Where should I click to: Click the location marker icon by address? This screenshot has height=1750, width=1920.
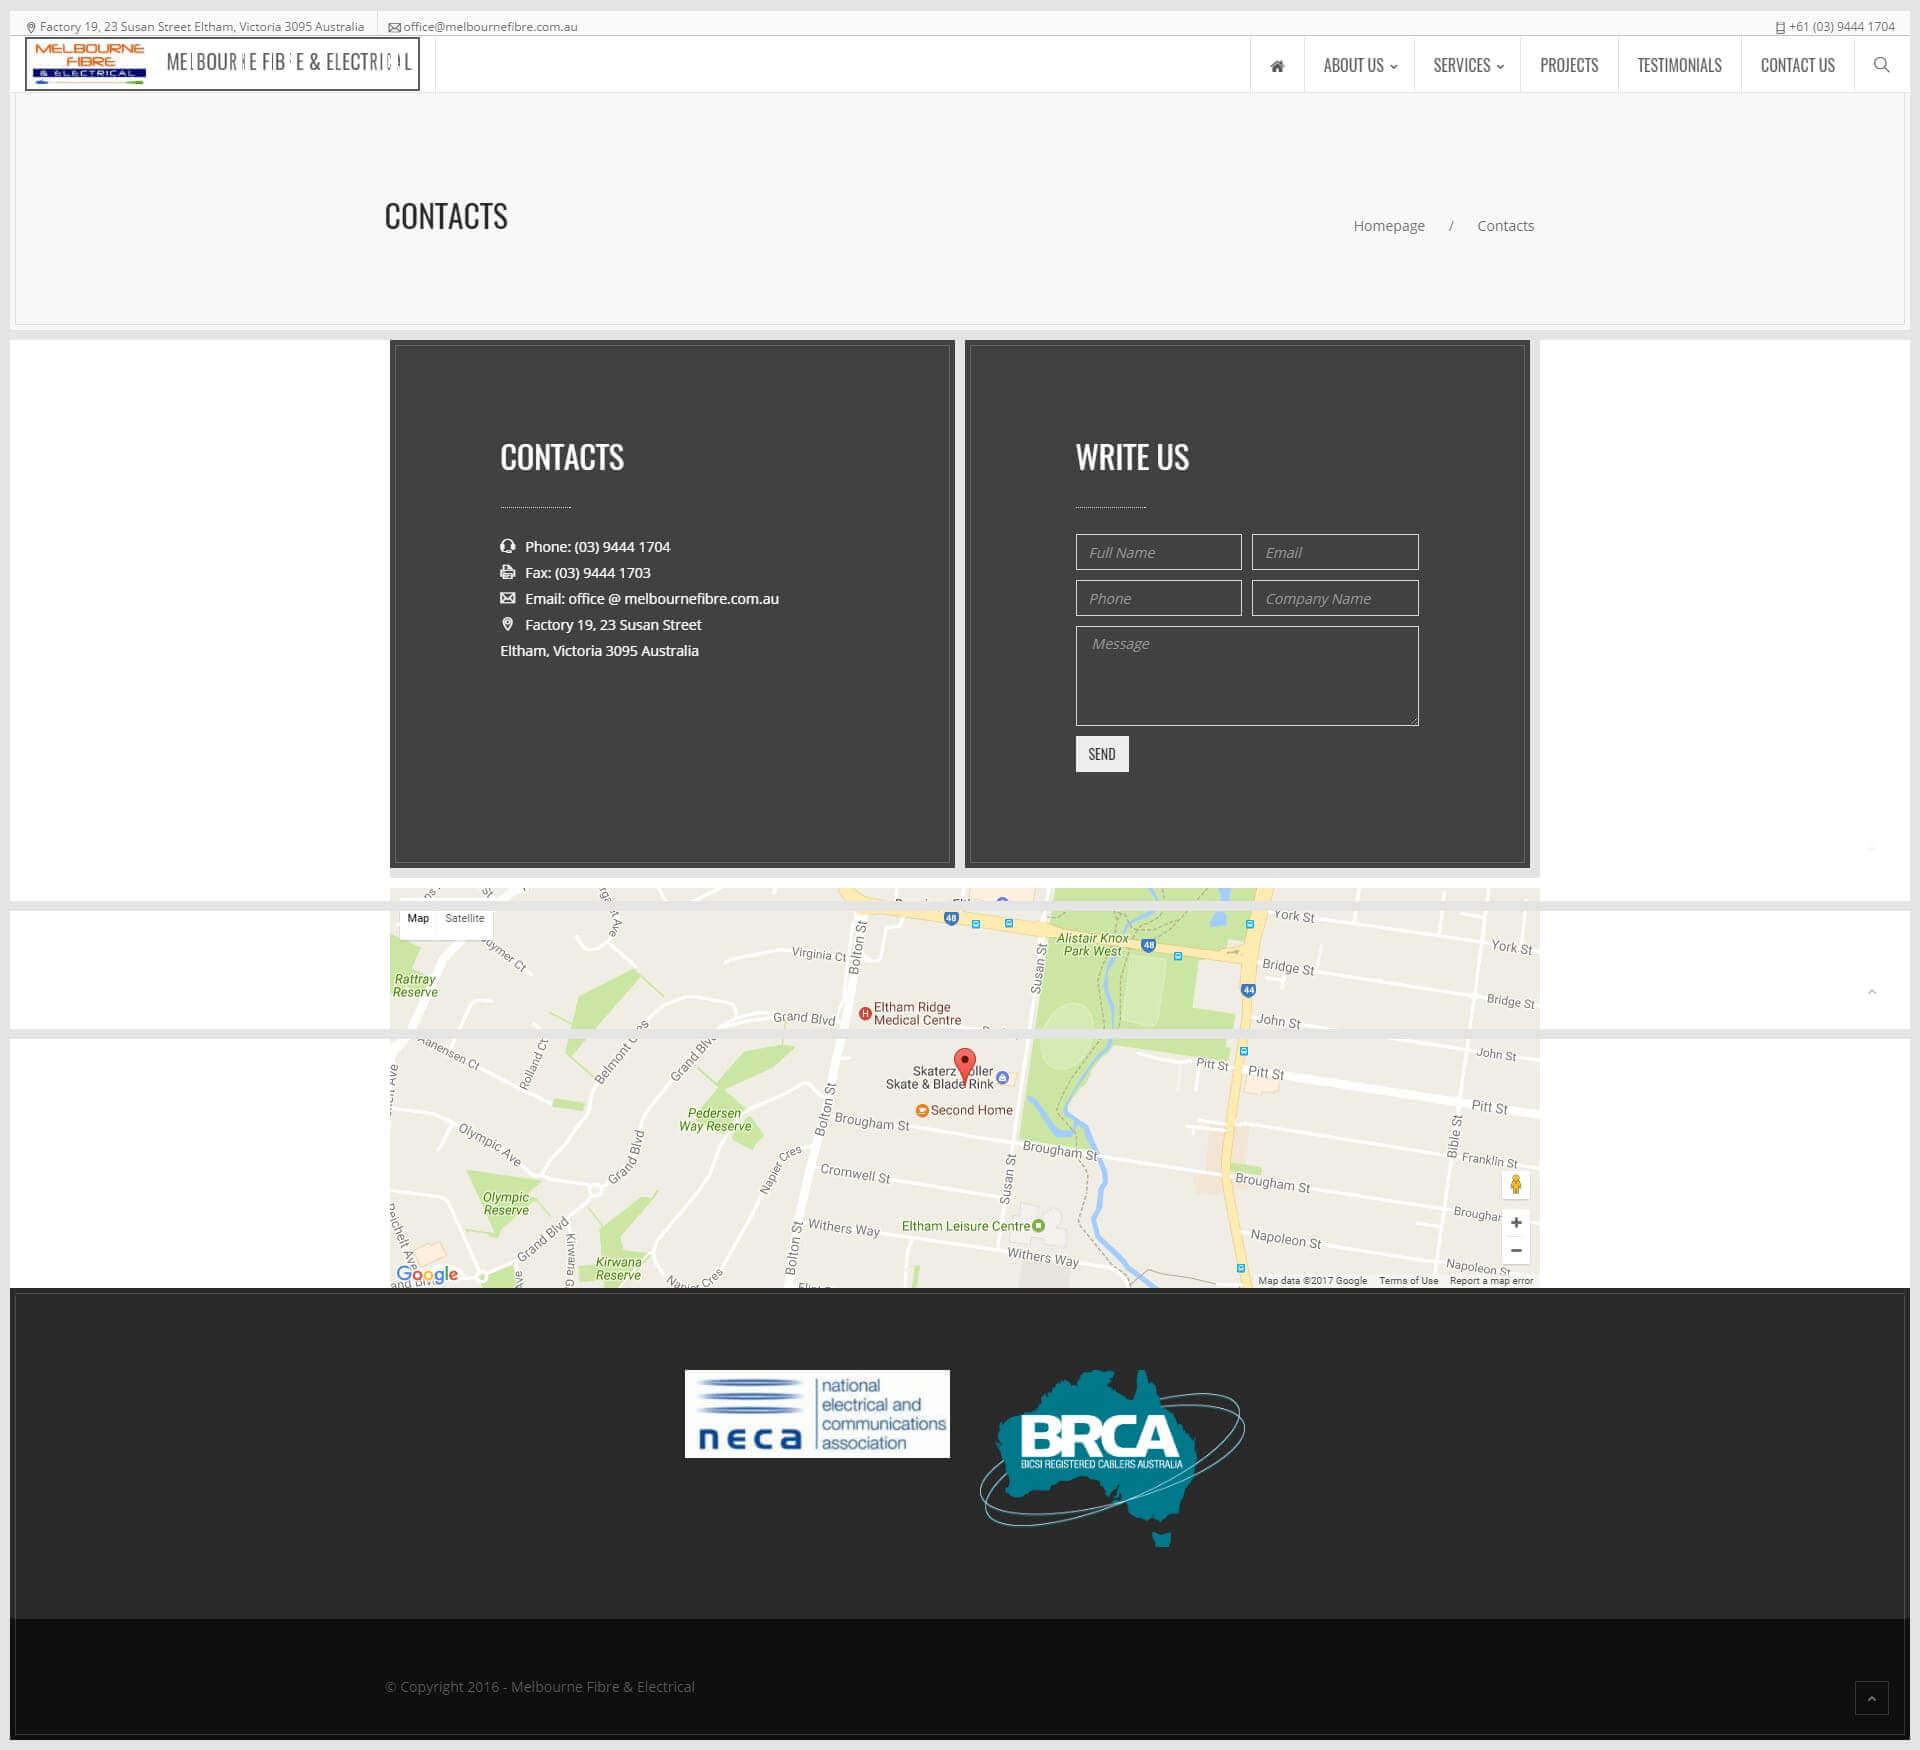pos(507,624)
